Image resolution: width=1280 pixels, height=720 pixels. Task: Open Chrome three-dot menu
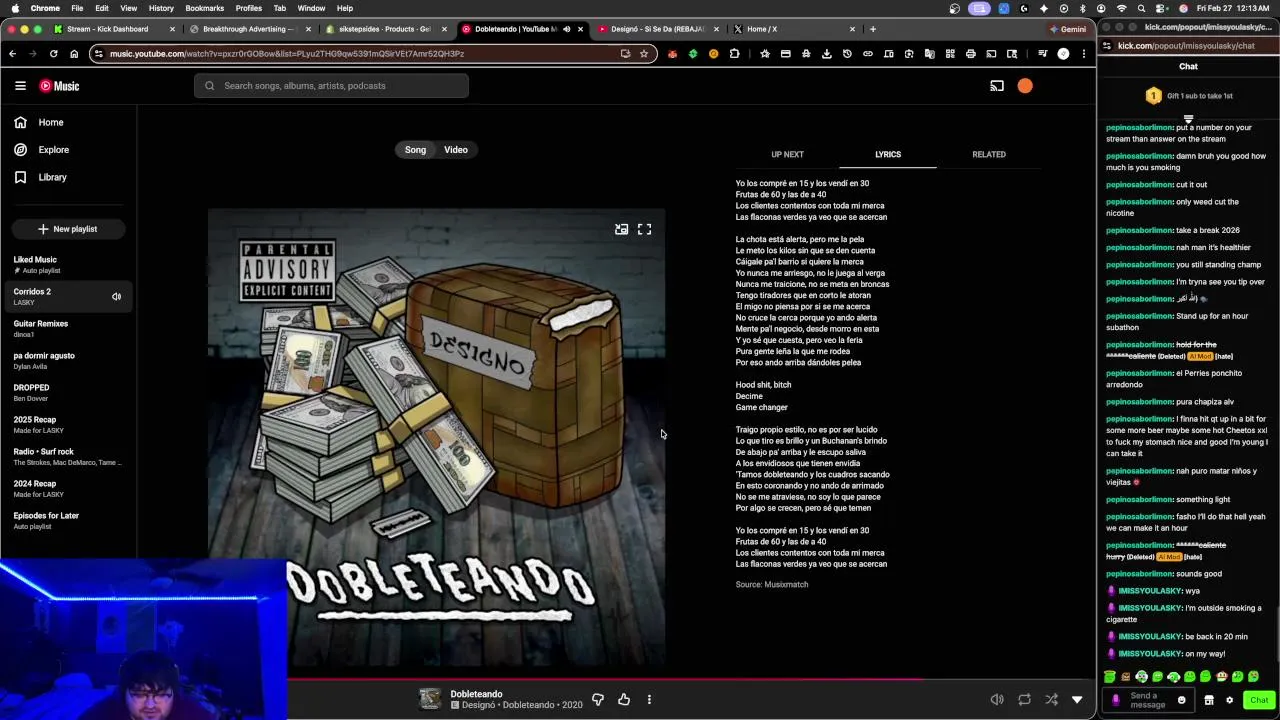[x=1084, y=54]
